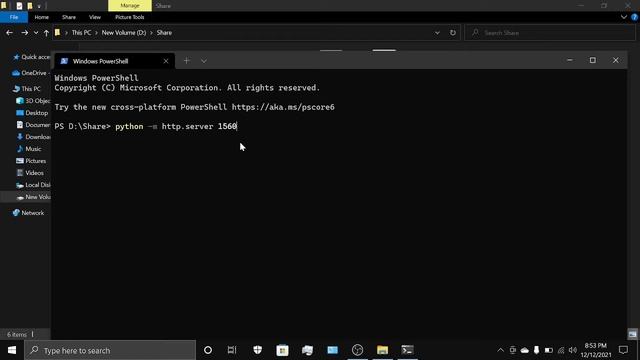Open Desktop folder in sidebar
The width and height of the screenshot is (640, 360).
pos(32,113)
